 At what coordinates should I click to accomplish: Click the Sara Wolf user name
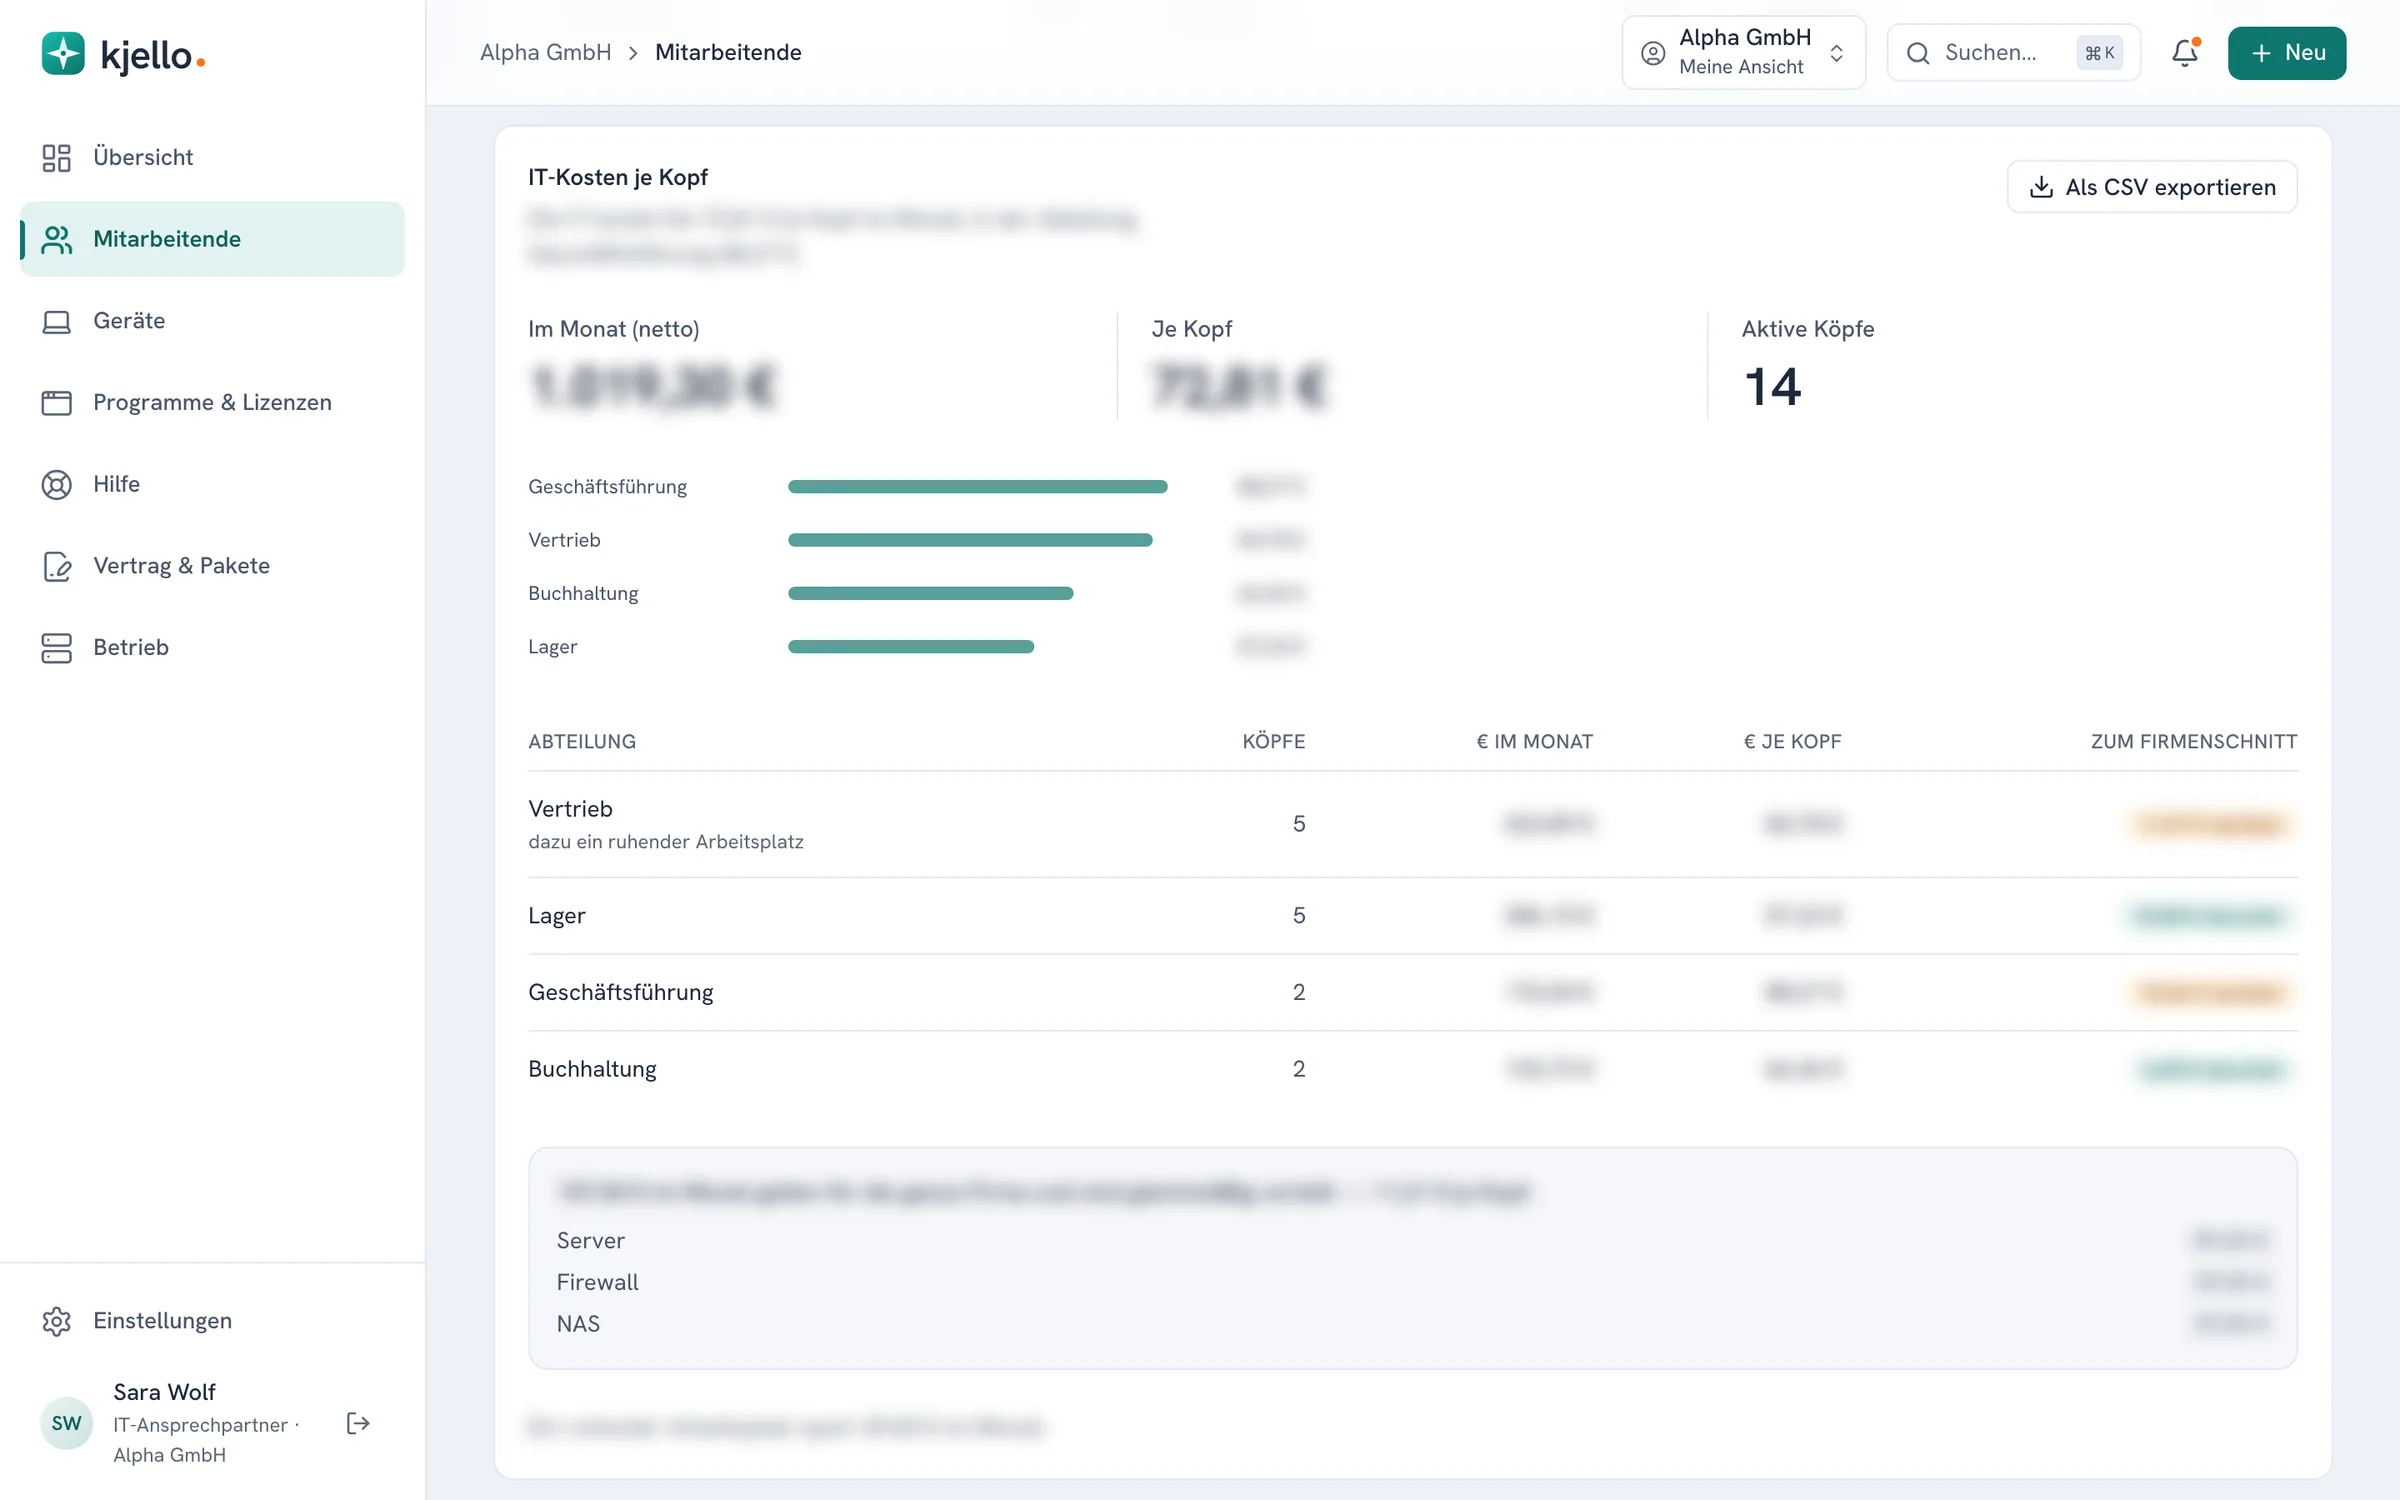pos(164,1392)
